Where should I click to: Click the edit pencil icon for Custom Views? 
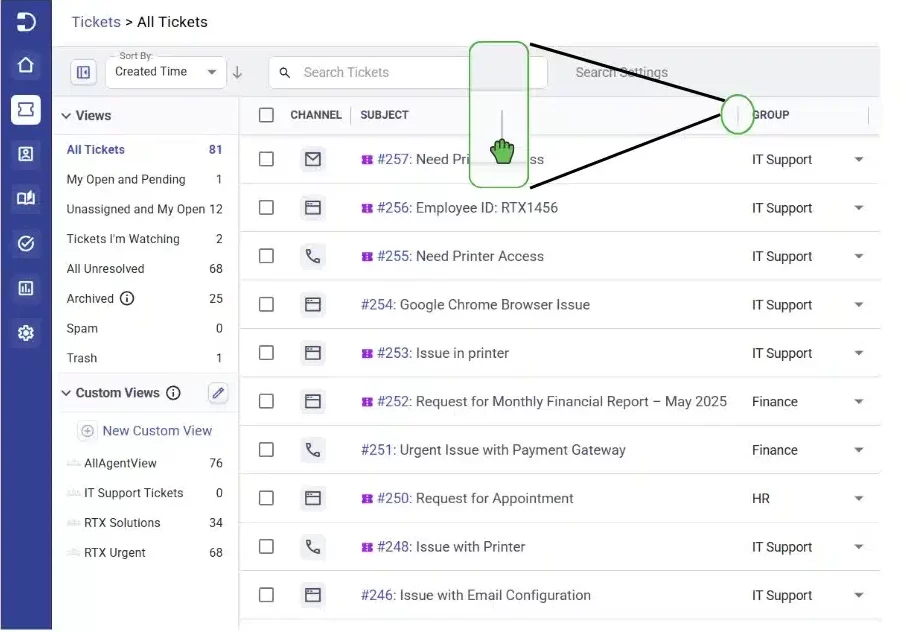coord(218,393)
